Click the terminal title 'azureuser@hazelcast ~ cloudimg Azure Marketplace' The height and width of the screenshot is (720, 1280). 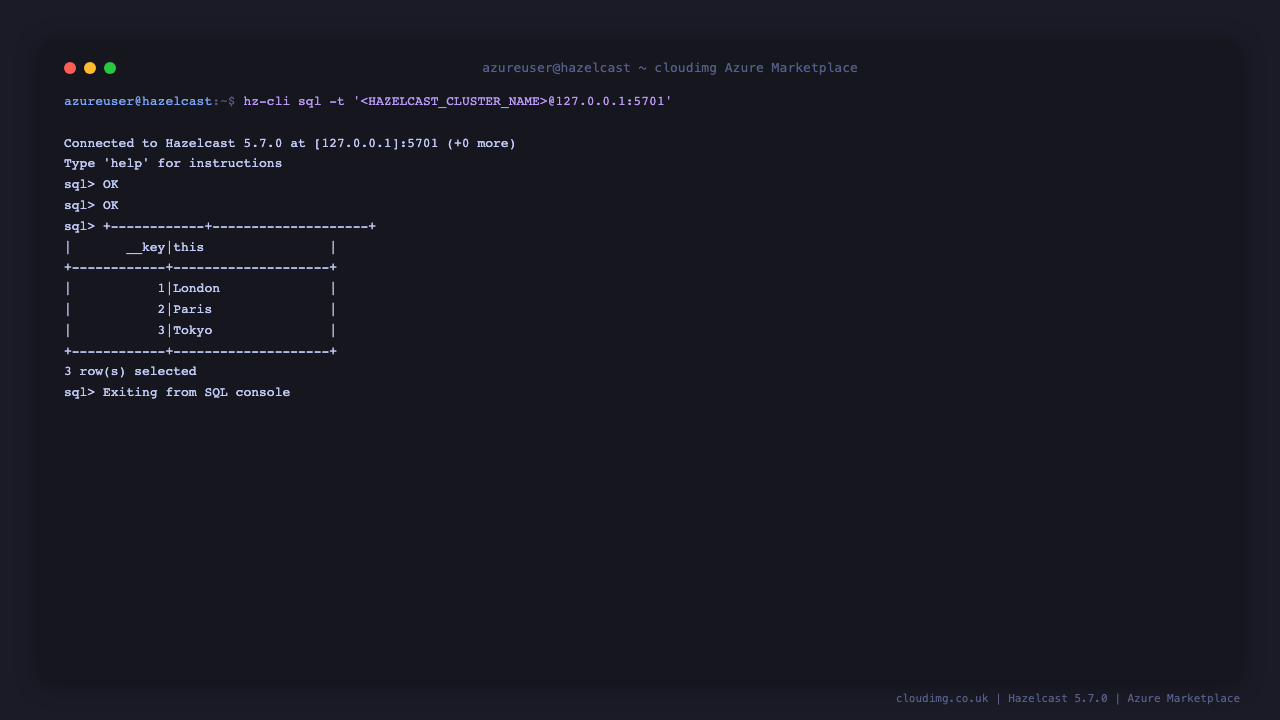tap(670, 68)
